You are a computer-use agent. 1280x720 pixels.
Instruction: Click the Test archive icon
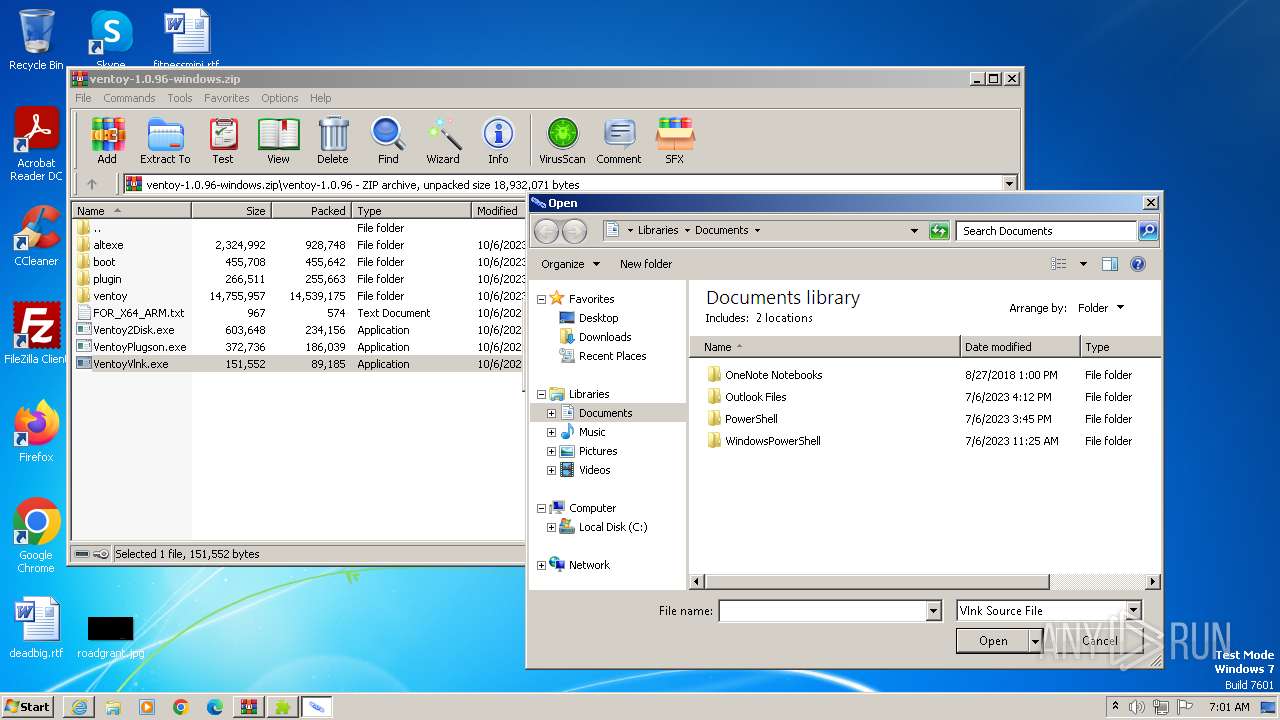(223, 141)
